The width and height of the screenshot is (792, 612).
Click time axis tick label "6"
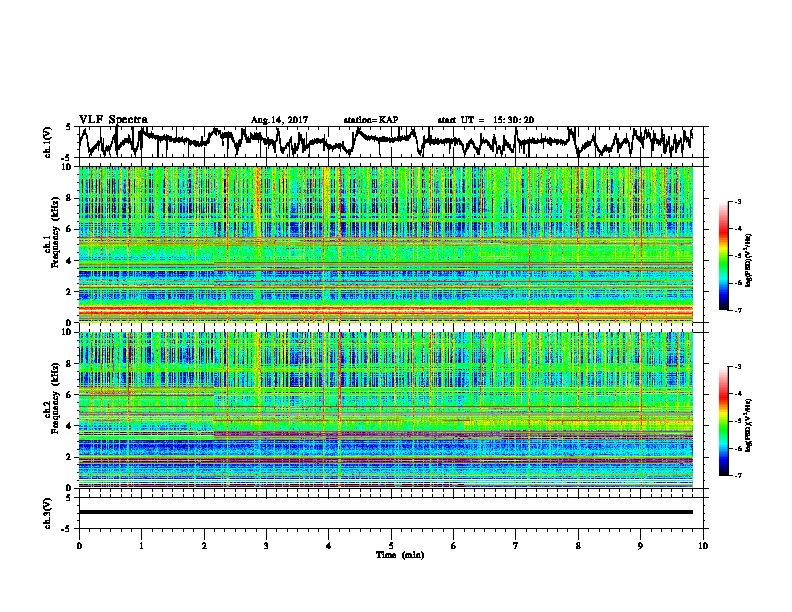click(x=454, y=546)
